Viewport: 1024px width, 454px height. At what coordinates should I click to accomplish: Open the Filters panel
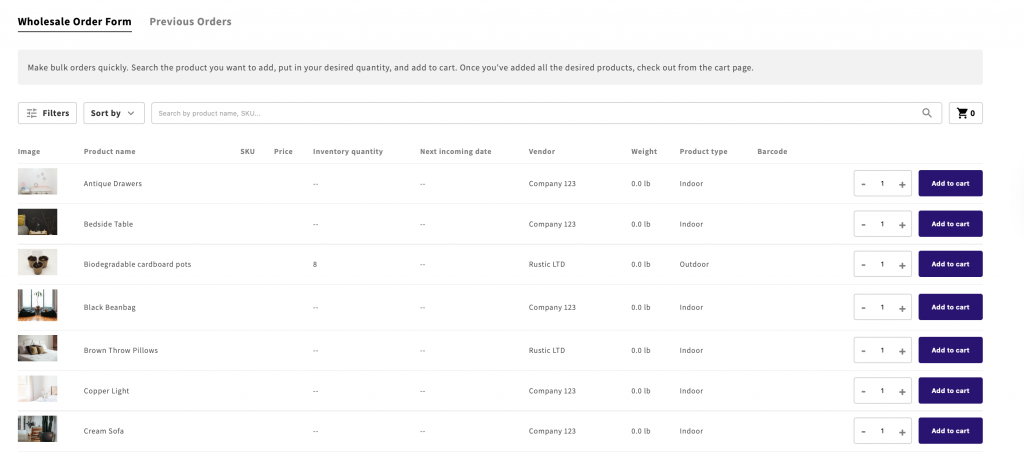[47, 113]
